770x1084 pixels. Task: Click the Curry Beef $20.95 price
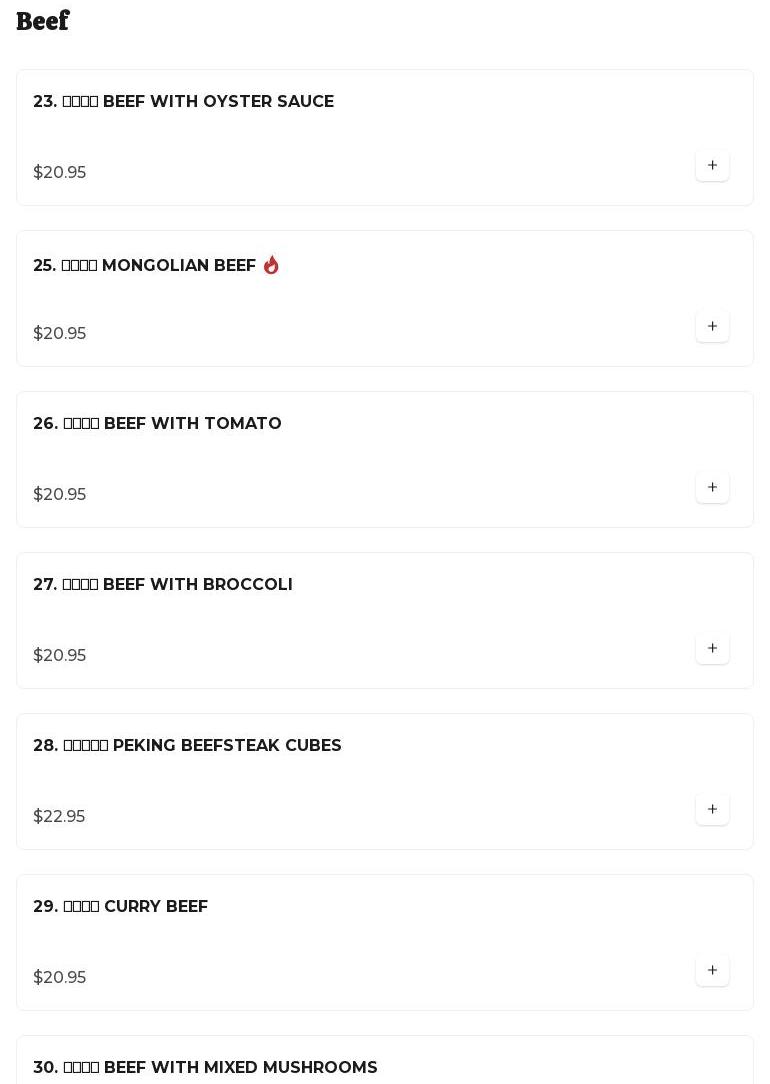click(59, 978)
